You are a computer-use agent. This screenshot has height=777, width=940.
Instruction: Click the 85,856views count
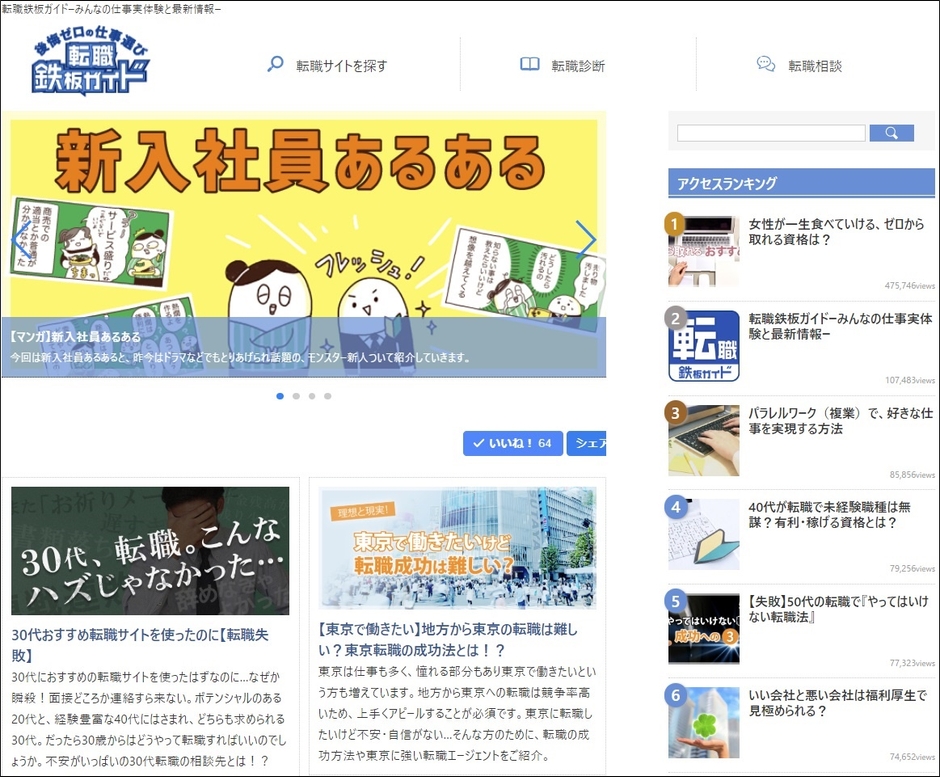(912, 474)
